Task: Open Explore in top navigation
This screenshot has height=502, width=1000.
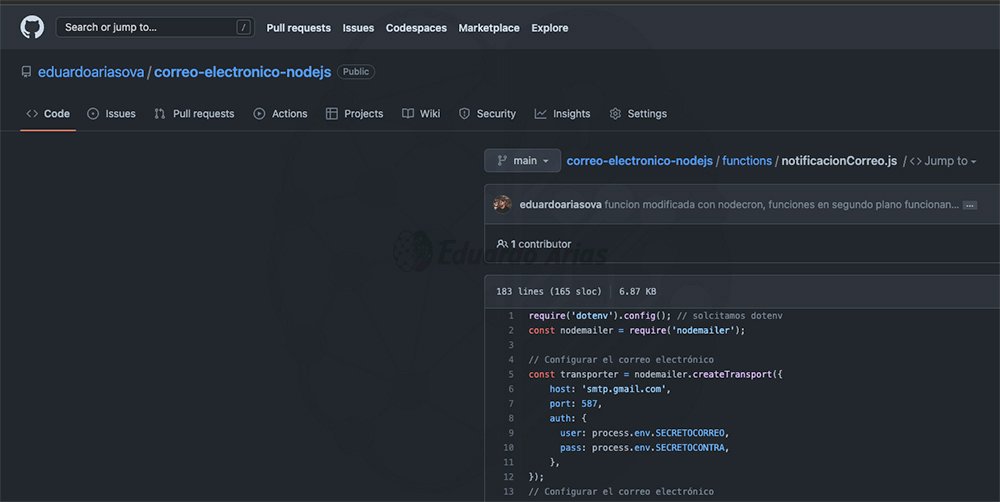Action: 550,28
